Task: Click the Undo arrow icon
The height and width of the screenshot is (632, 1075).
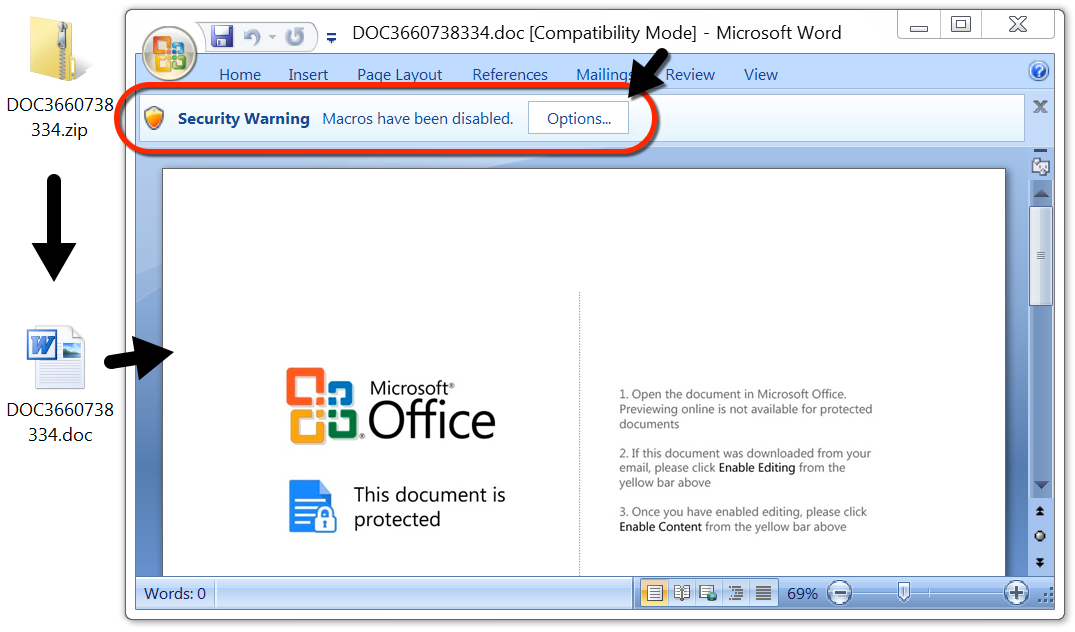Action: [252, 36]
